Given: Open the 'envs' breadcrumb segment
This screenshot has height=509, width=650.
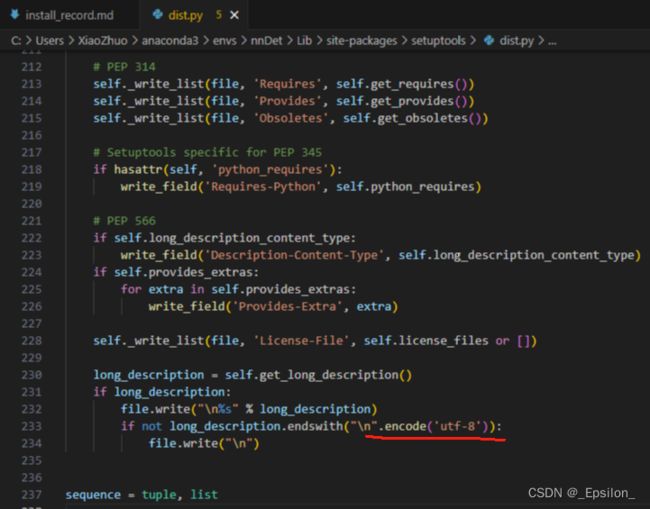Looking at the screenshot, I should (225, 41).
